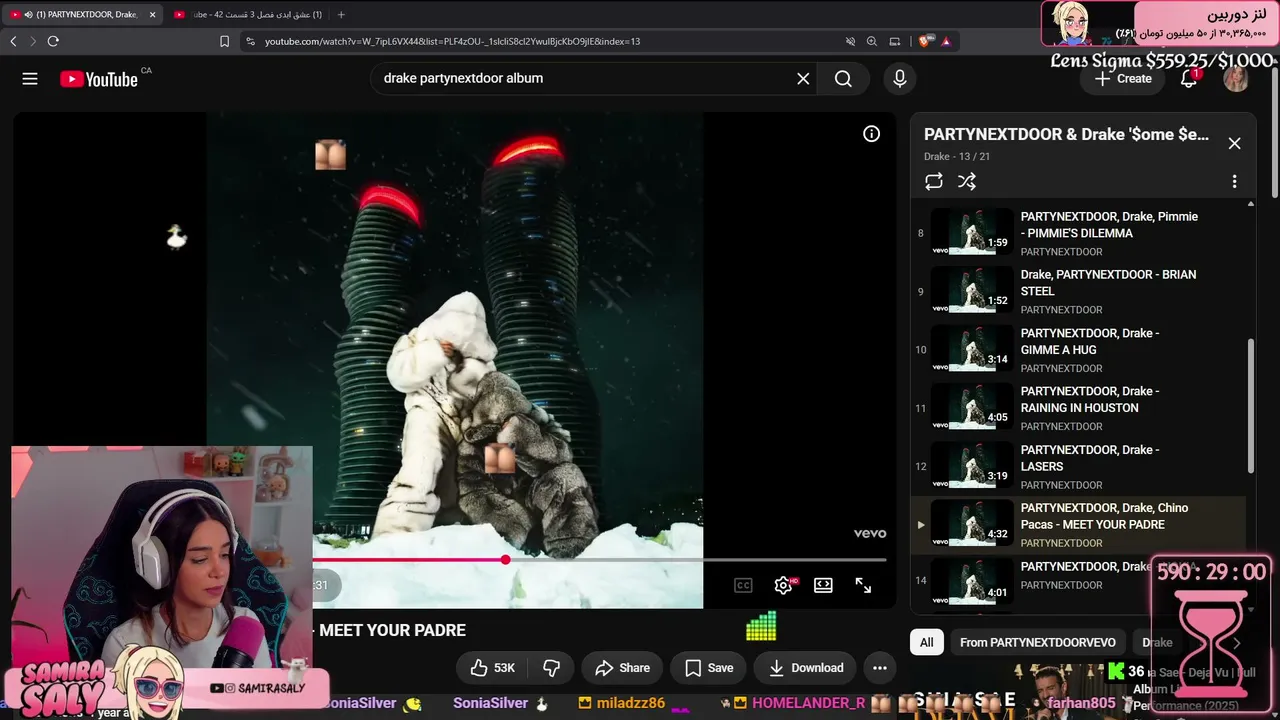
Task: Open the site info icon beside the URL
Action: (249, 41)
